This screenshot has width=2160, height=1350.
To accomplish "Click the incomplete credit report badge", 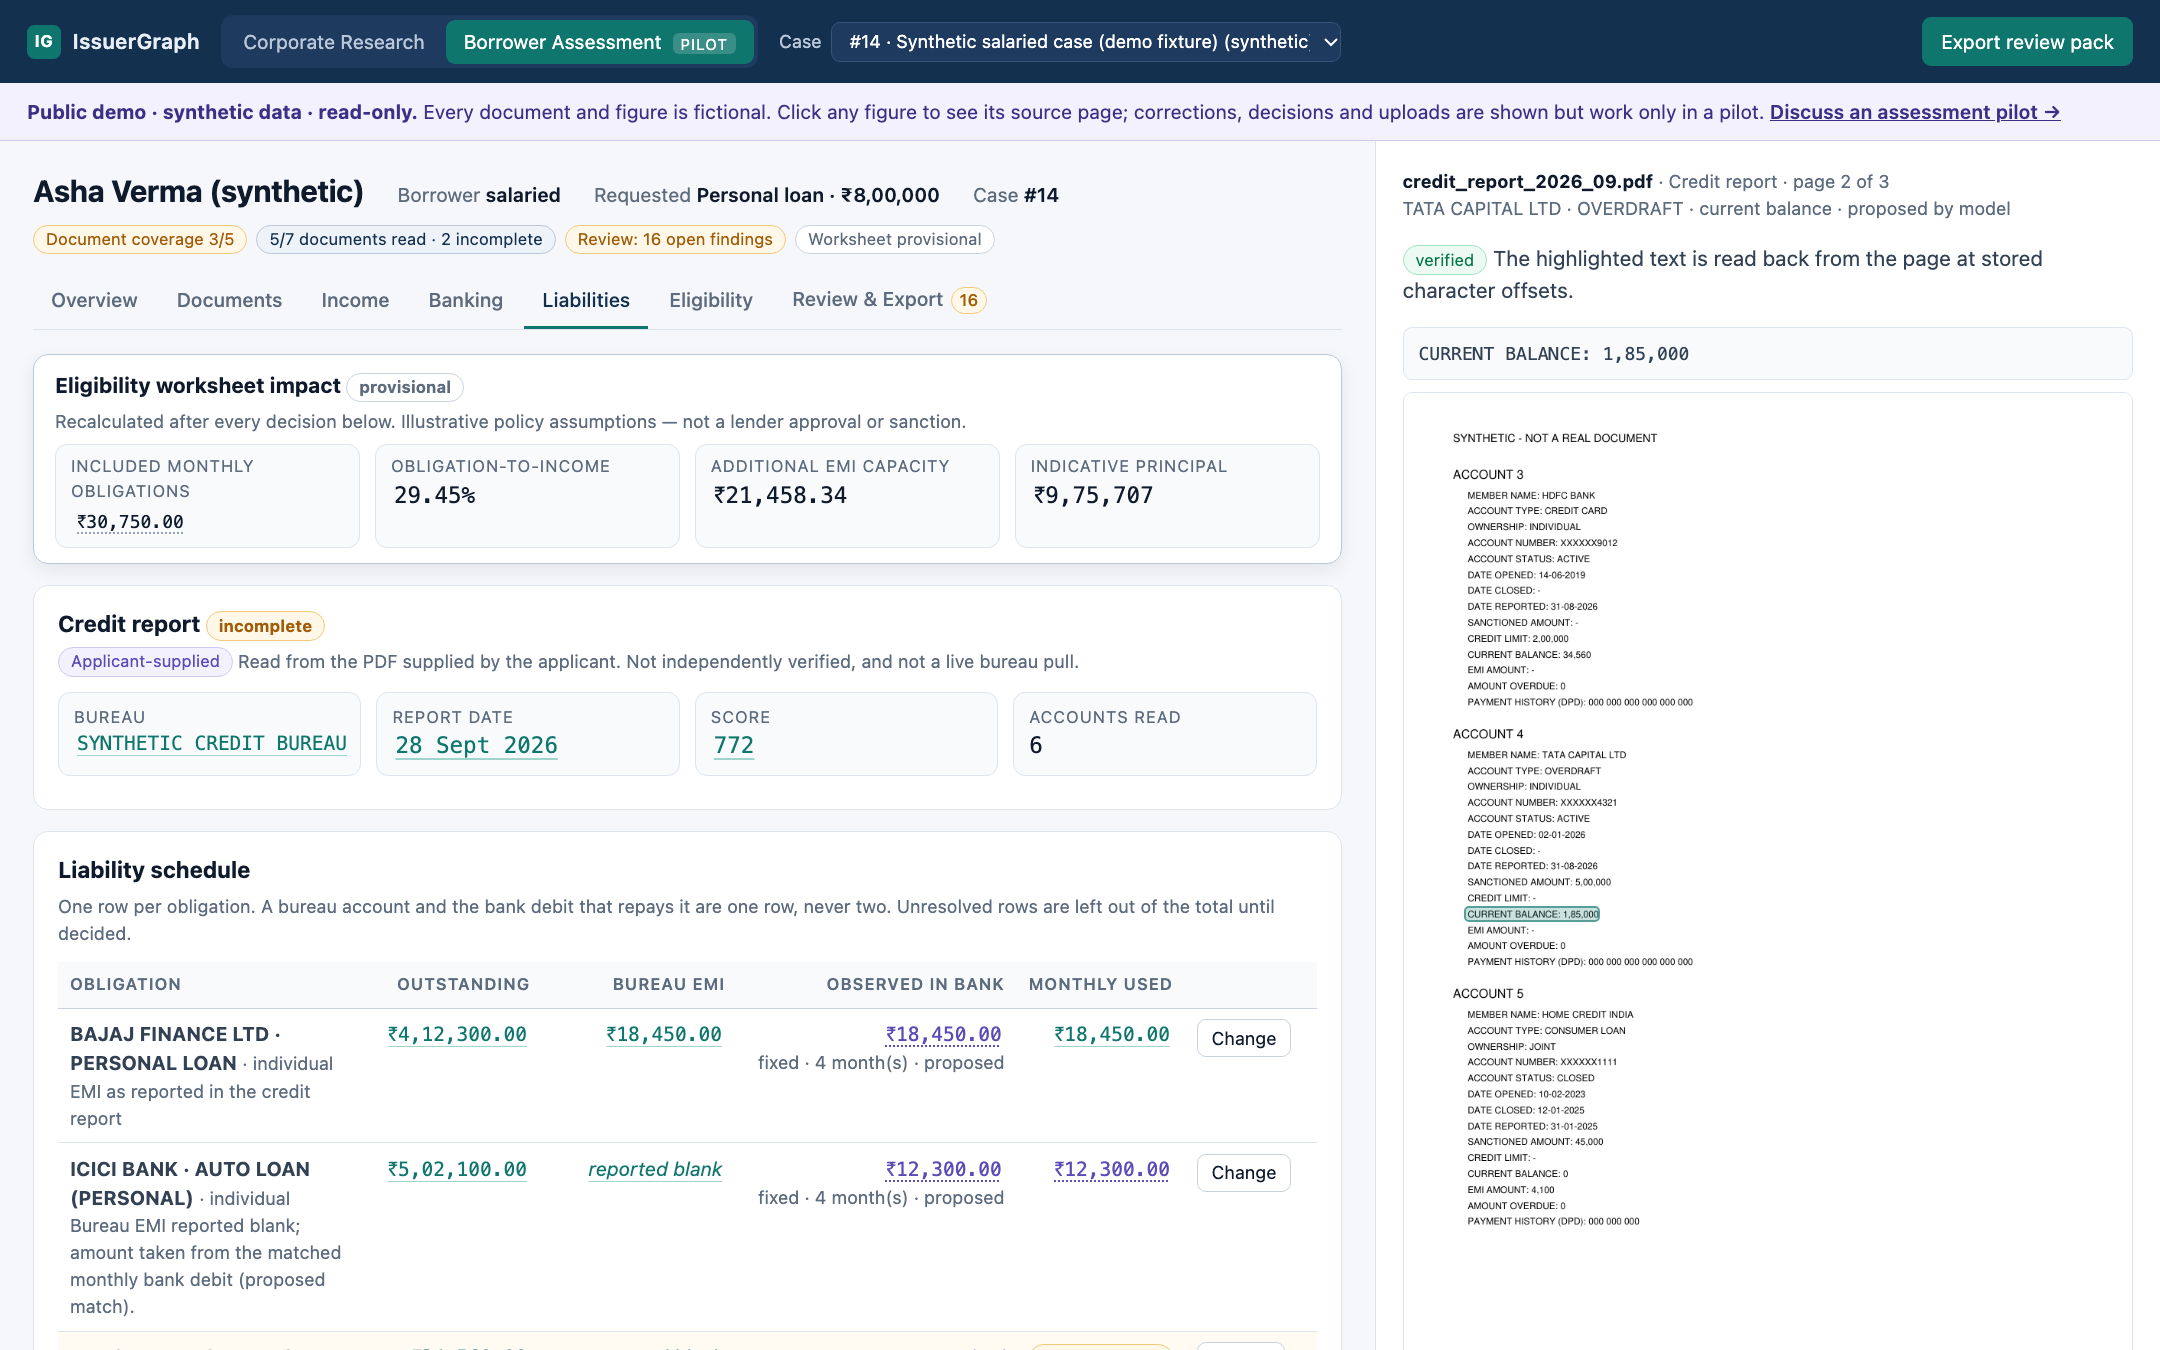I will tap(265, 626).
